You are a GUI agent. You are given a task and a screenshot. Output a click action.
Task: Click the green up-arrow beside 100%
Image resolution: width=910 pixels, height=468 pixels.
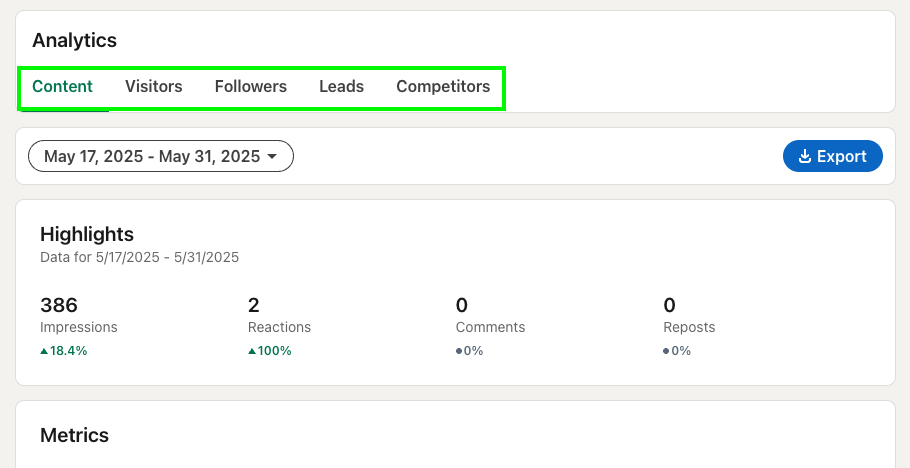pyautogui.click(x=252, y=351)
